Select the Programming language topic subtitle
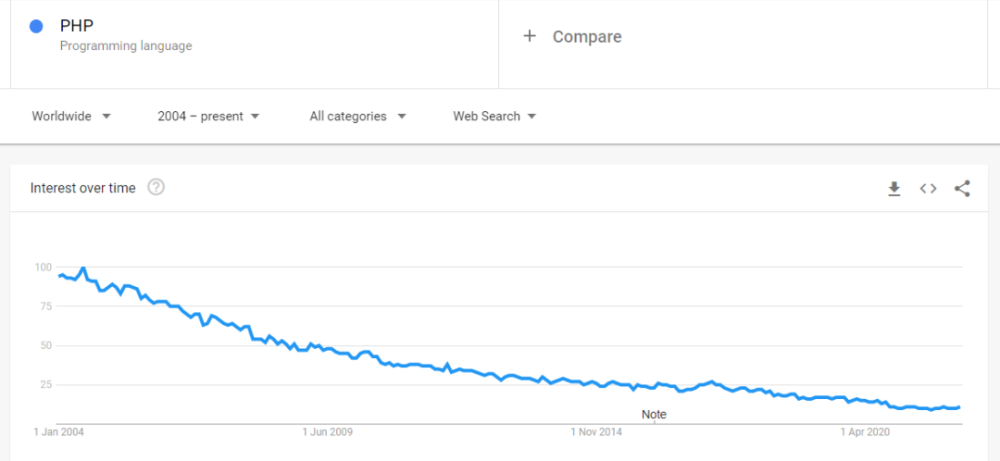Screen dimensions: 1000x461 point(126,46)
